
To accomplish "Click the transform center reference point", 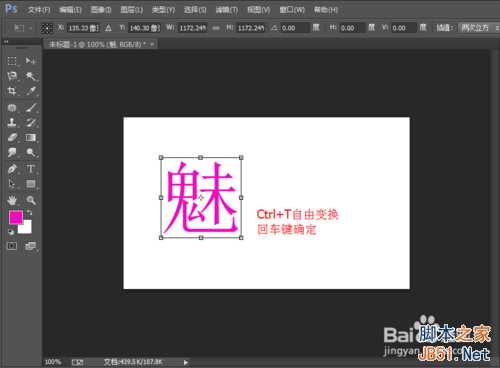I will click(x=201, y=198).
